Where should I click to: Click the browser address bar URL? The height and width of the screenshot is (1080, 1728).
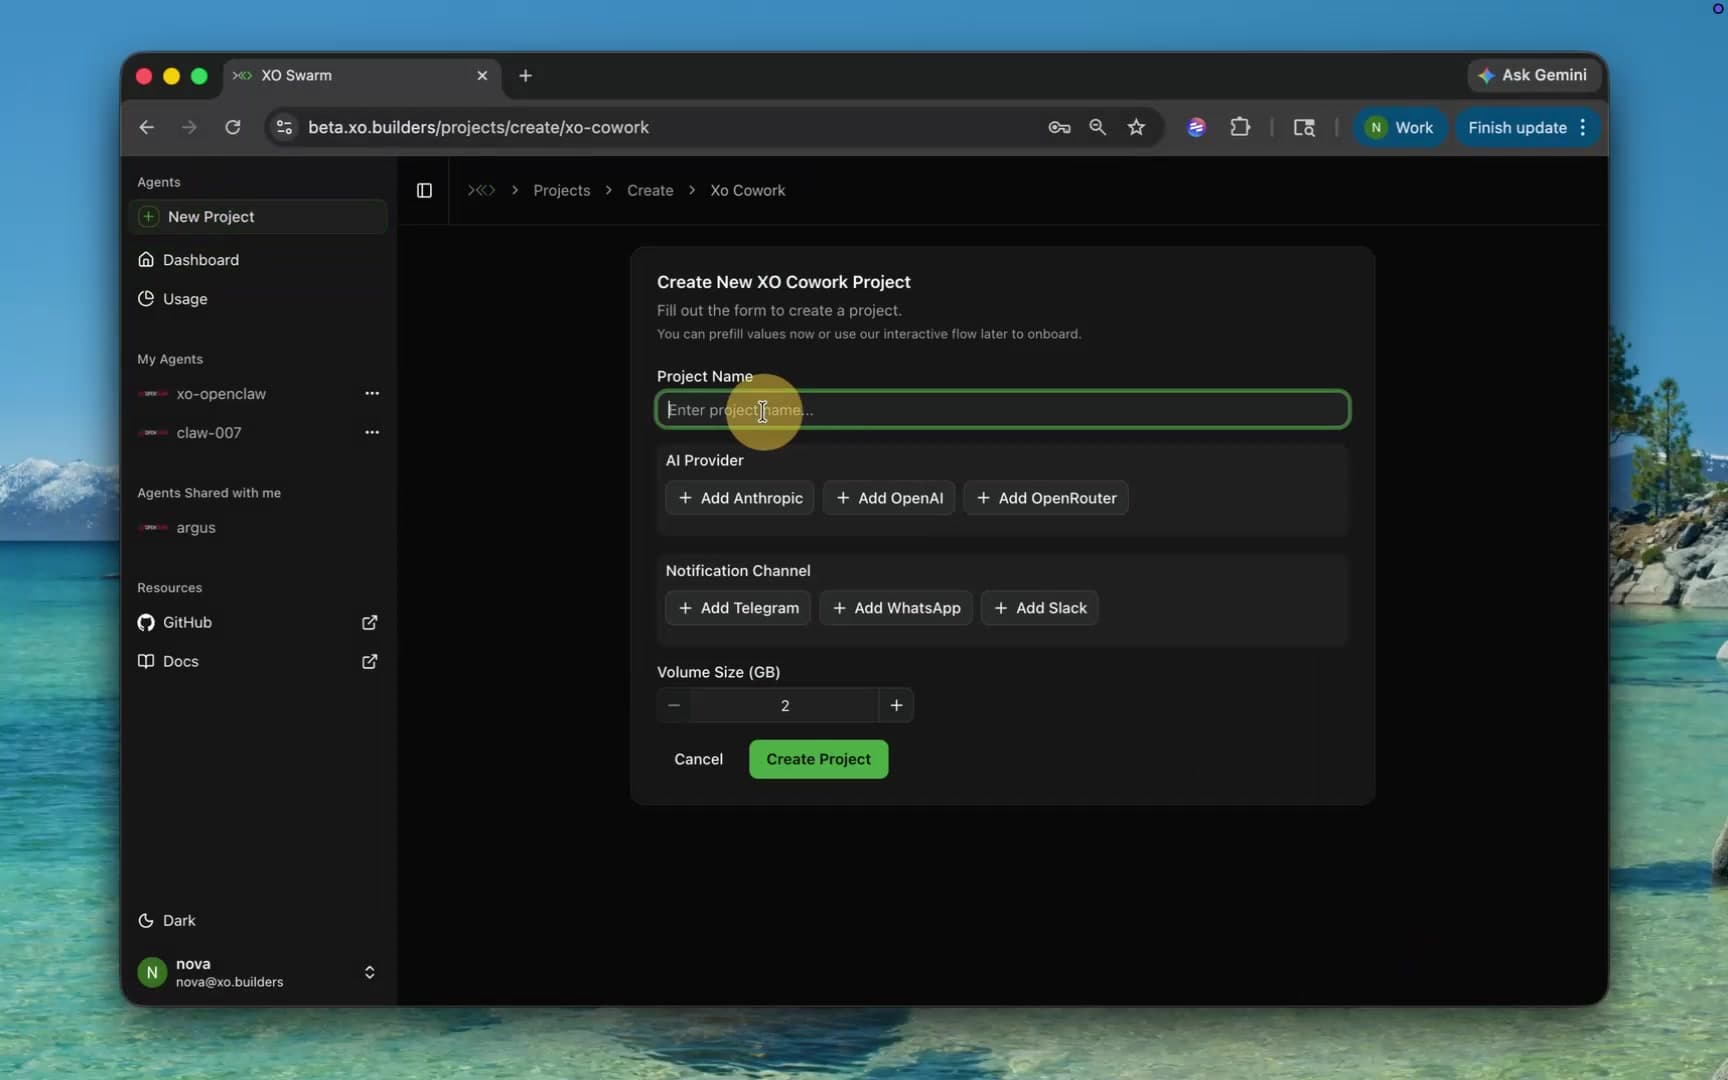[x=478, y=128]
